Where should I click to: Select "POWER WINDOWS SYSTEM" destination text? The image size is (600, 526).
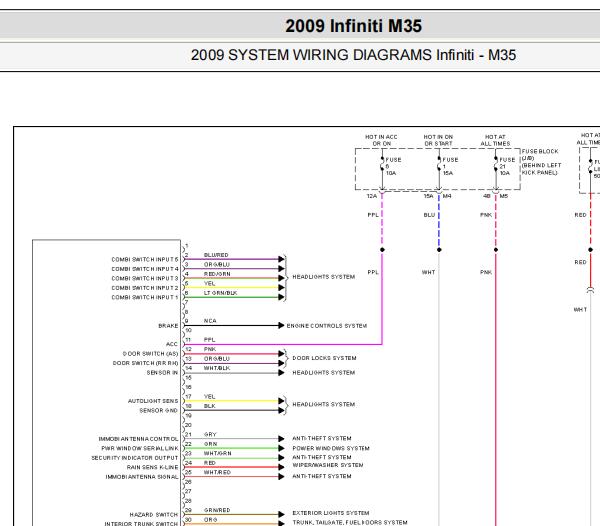331,448
